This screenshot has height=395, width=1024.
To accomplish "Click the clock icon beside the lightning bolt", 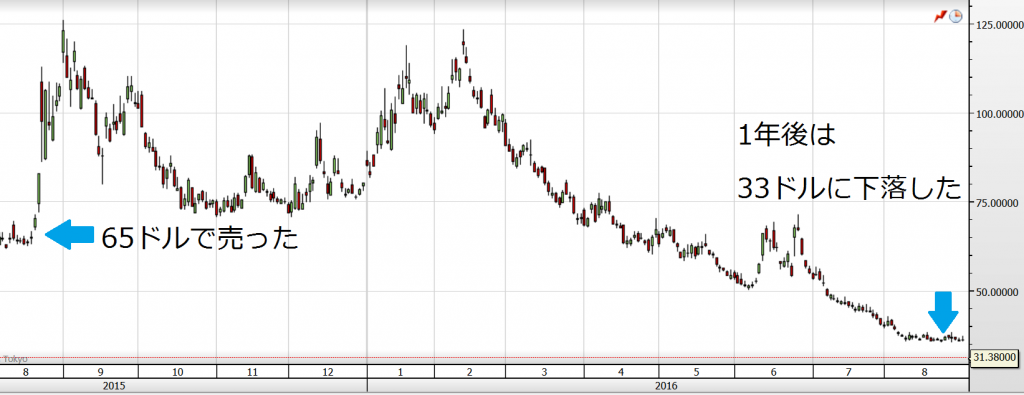I will pyautogui.click(x=955, y=16).
